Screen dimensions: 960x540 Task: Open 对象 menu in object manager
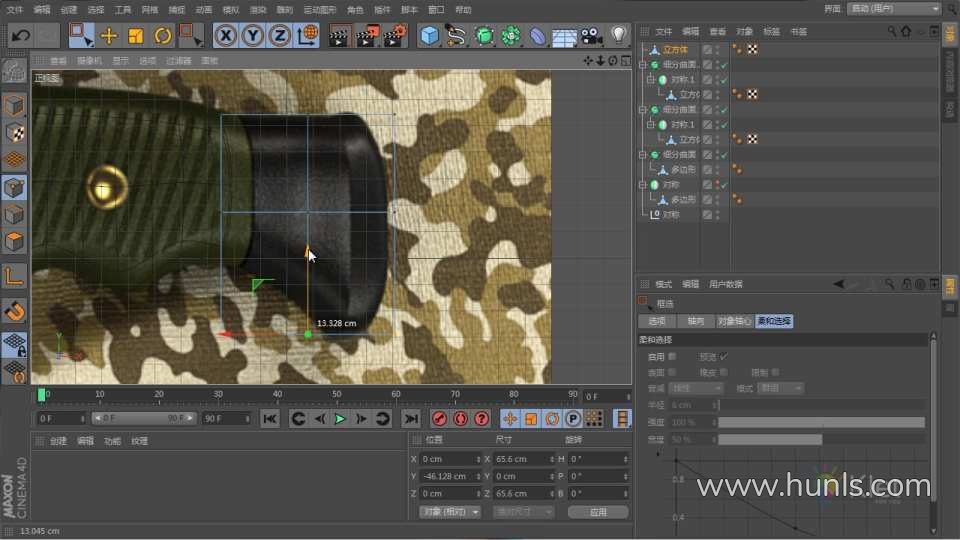(x=744, y=31)
